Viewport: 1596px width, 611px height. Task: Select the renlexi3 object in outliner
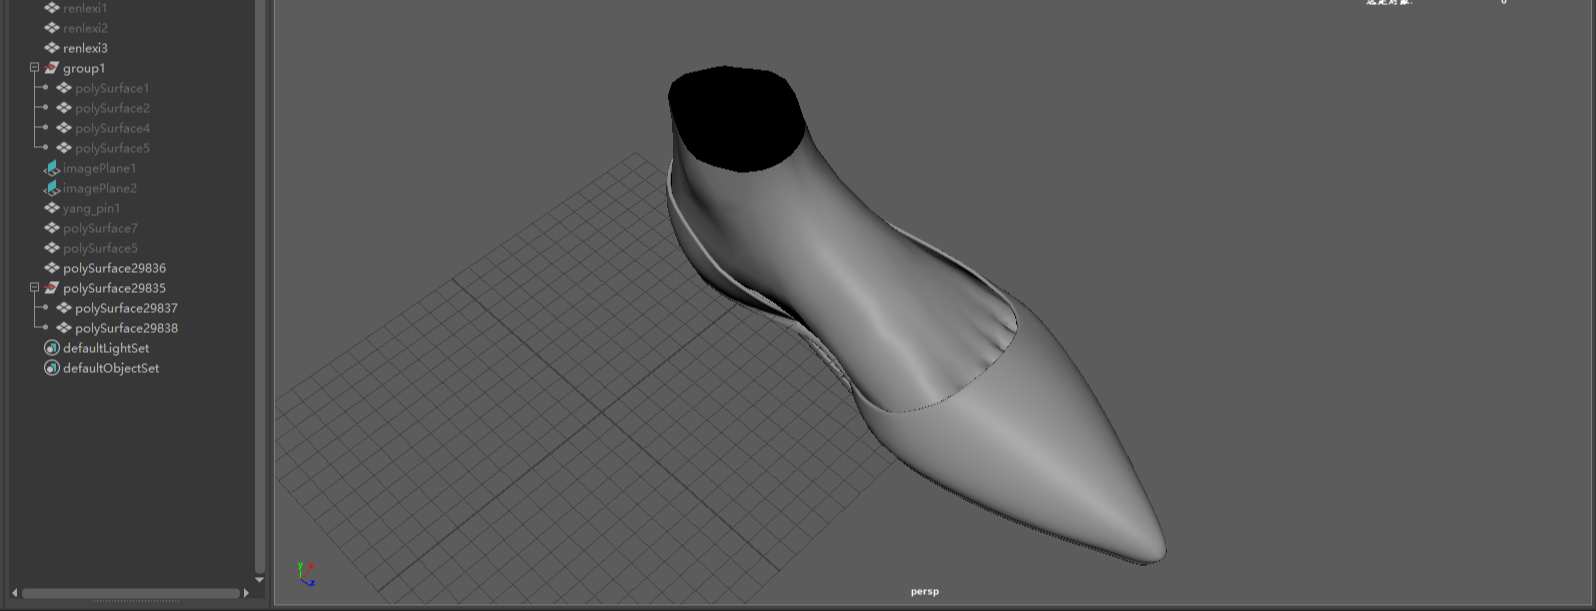click(85, 48)
